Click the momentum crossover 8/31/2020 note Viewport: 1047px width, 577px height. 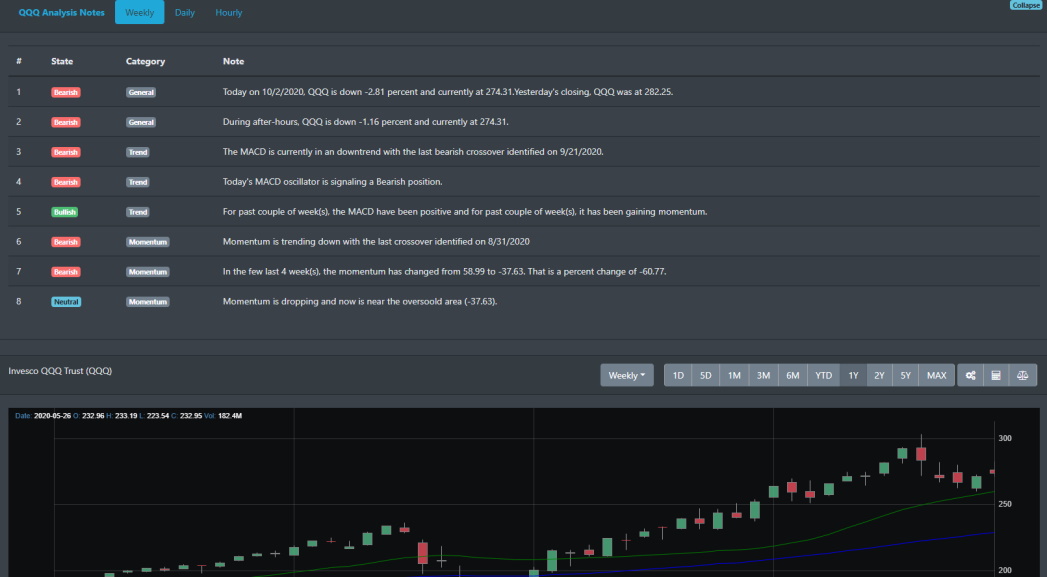pyautogui.click(x=376, y=242)
